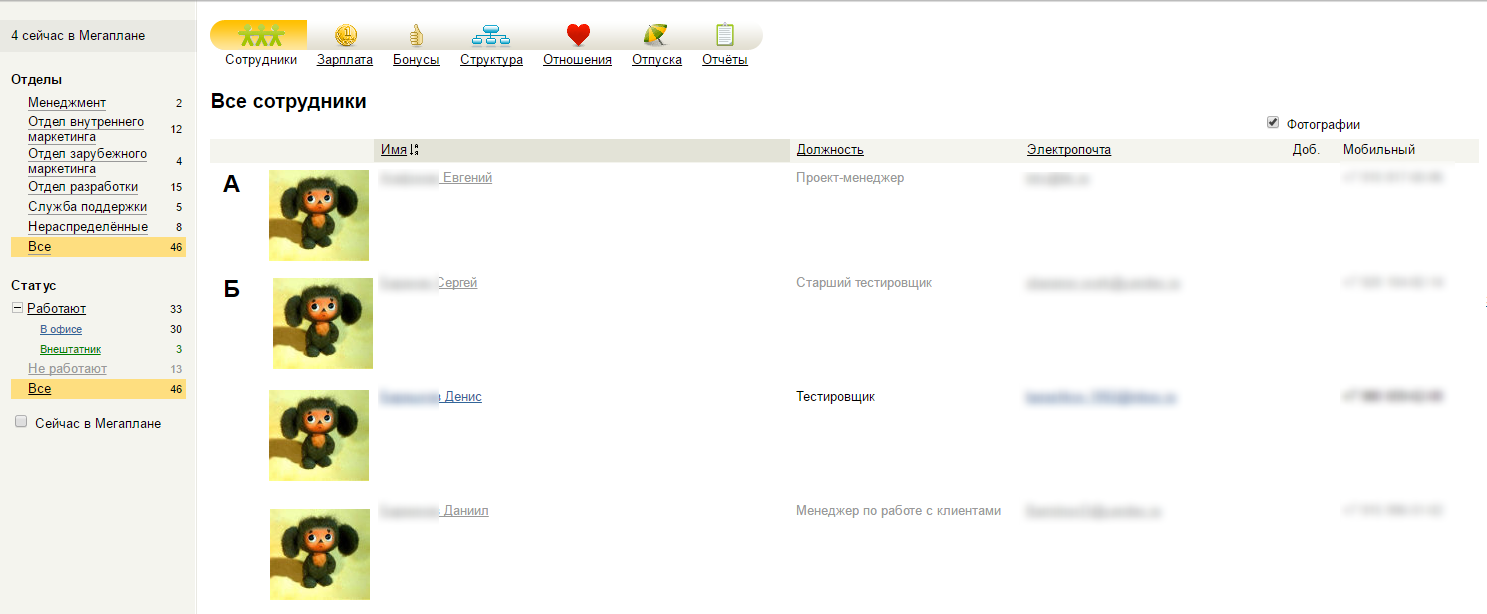
Task: Go to the Структура tab label
Action: point(491,60)
